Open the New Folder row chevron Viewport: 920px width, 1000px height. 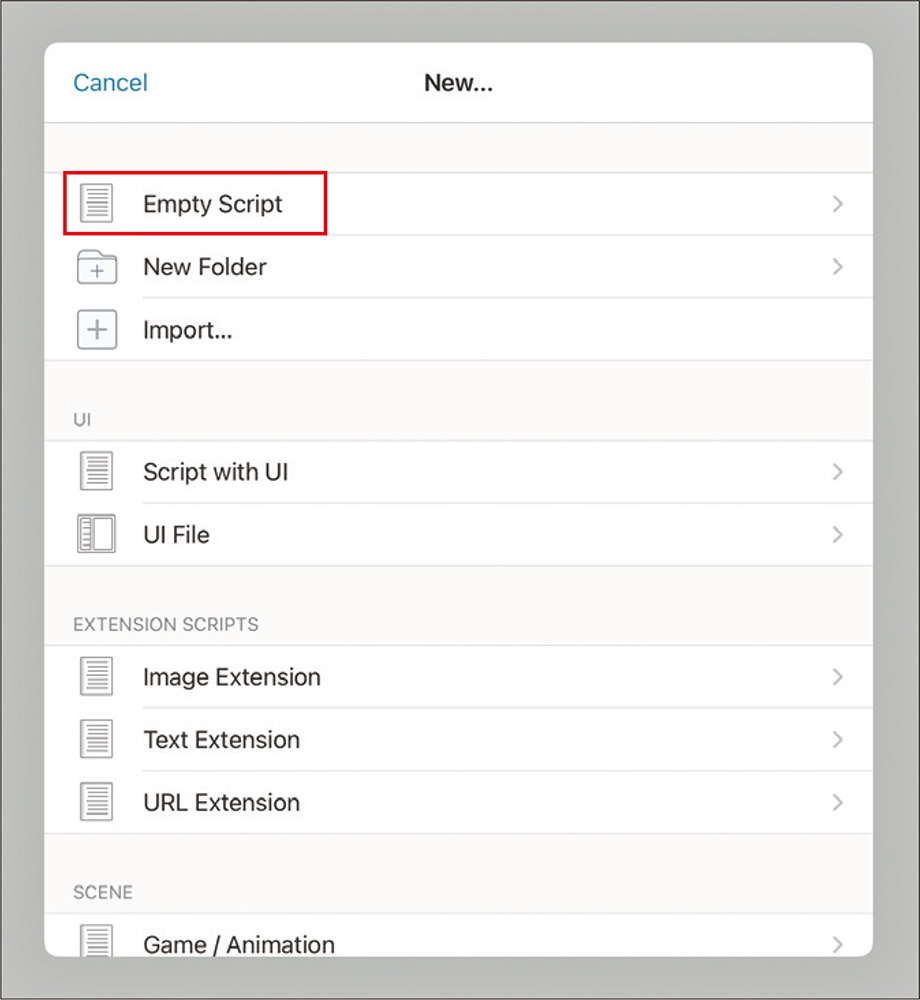pyautogui.click(x=838, y=267)
